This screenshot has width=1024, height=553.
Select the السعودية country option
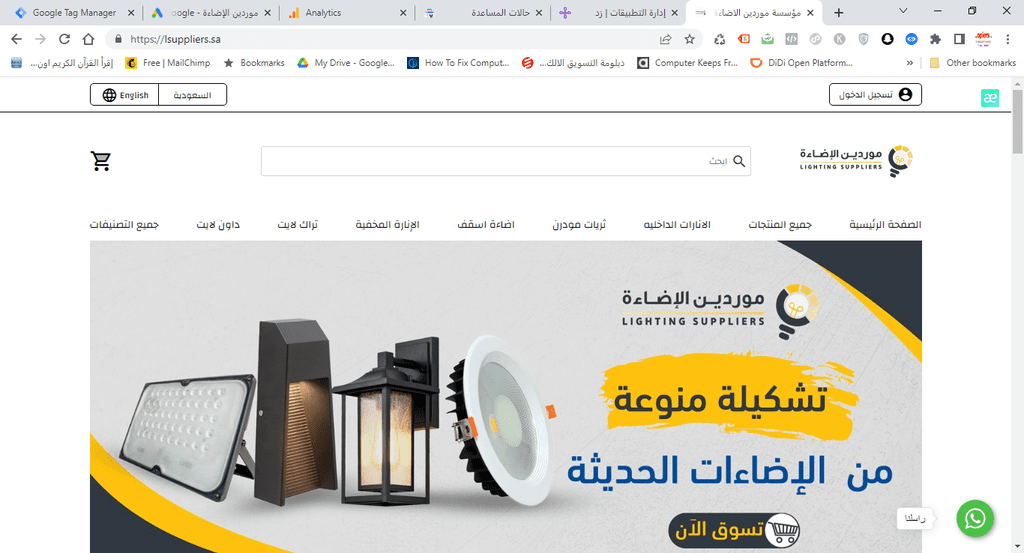coord(193,95)
